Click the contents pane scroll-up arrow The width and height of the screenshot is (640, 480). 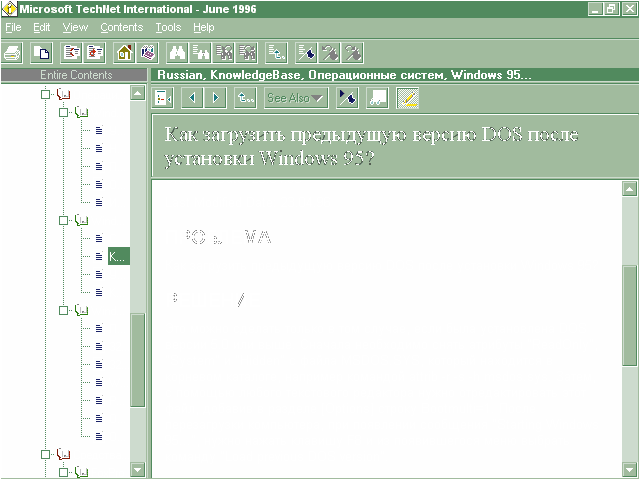(138, 93)
